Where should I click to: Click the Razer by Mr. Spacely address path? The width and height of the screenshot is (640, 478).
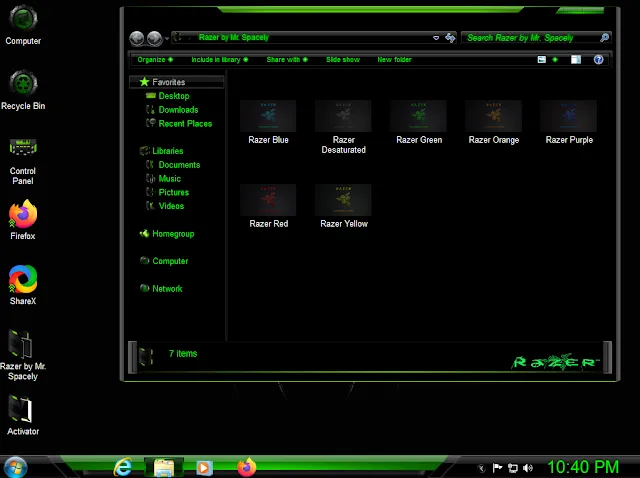(x=234, y=38)
